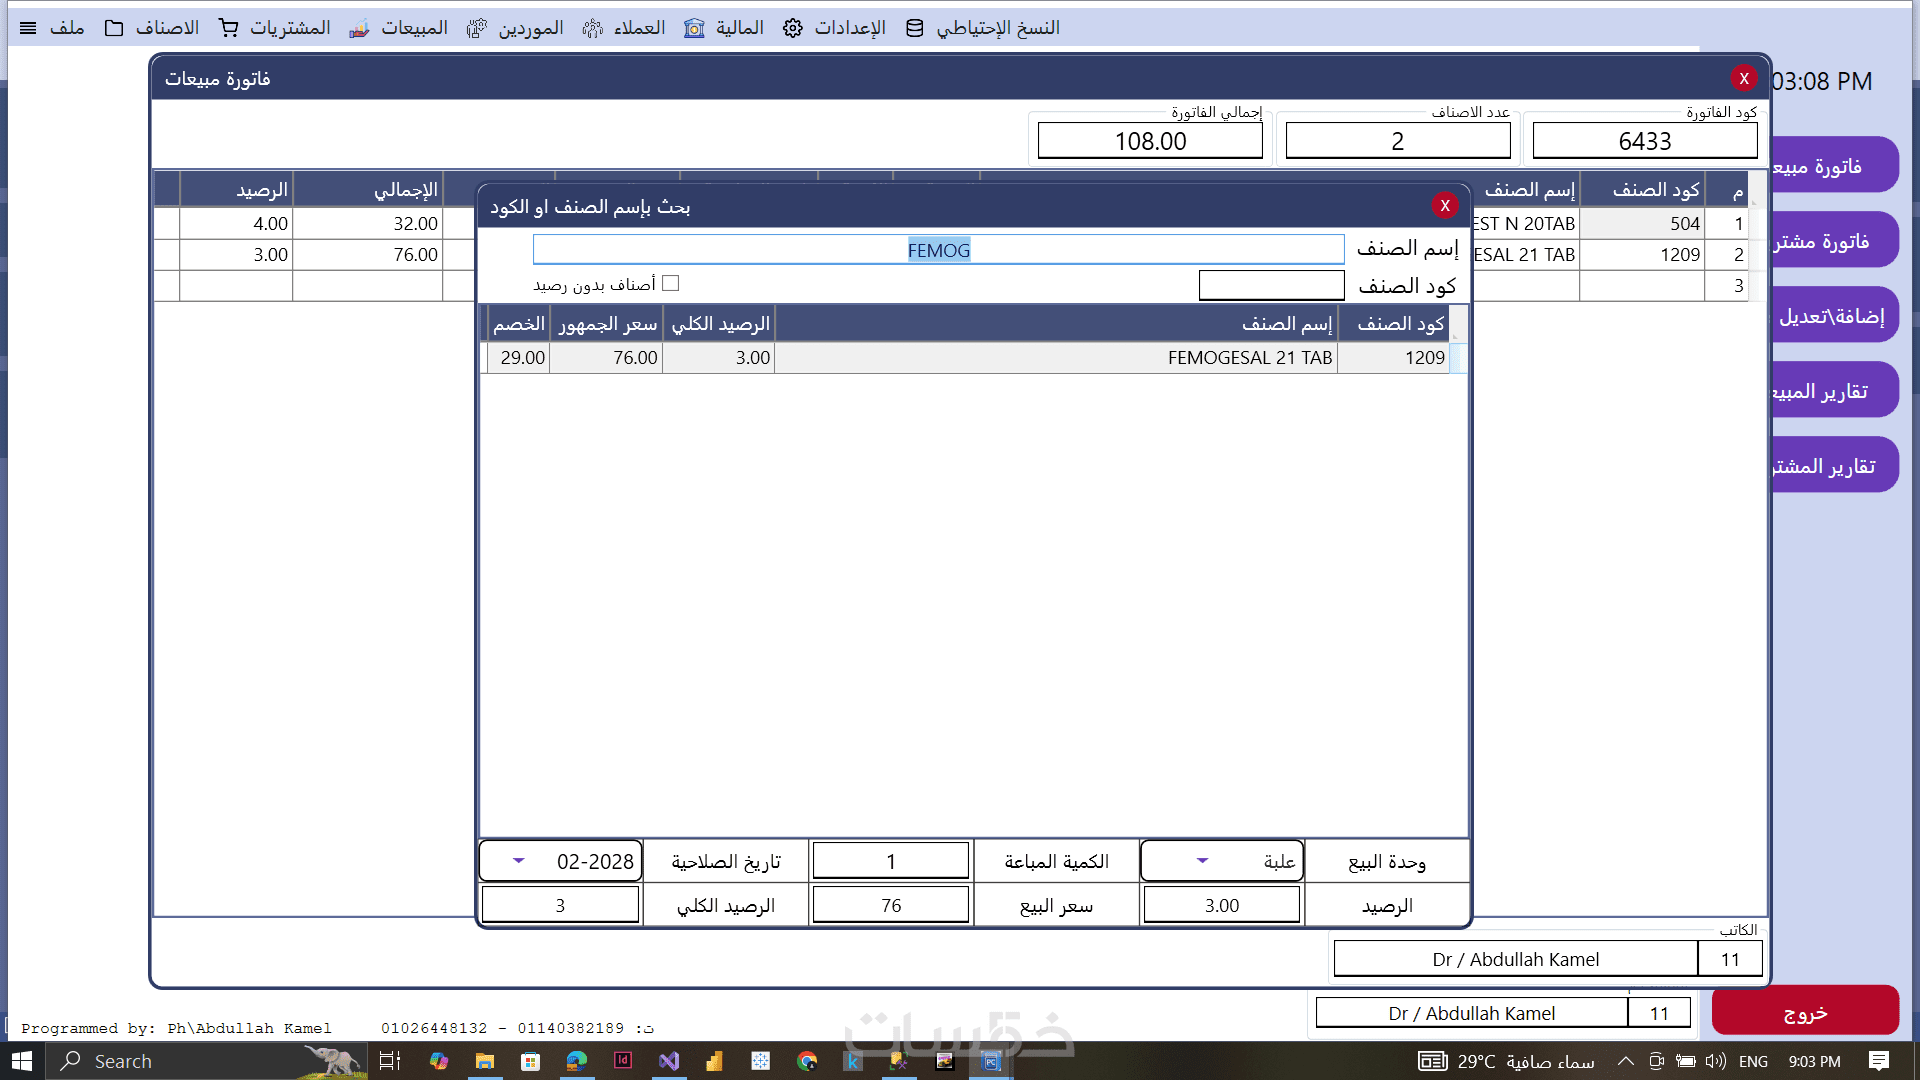Click the folder icon for الاصناف
Screen dimensions: 1920x1080
(x=115, y=28)
